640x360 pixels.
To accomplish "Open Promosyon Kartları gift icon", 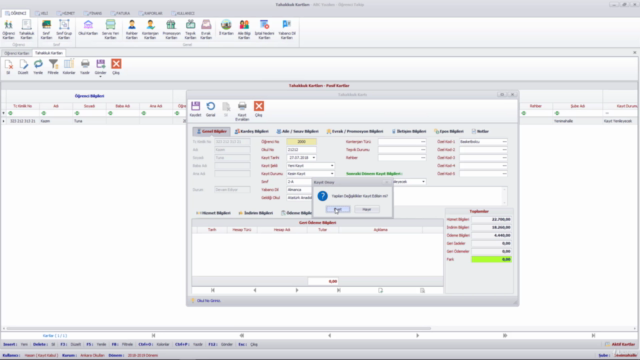I will [x=171, y=30].
